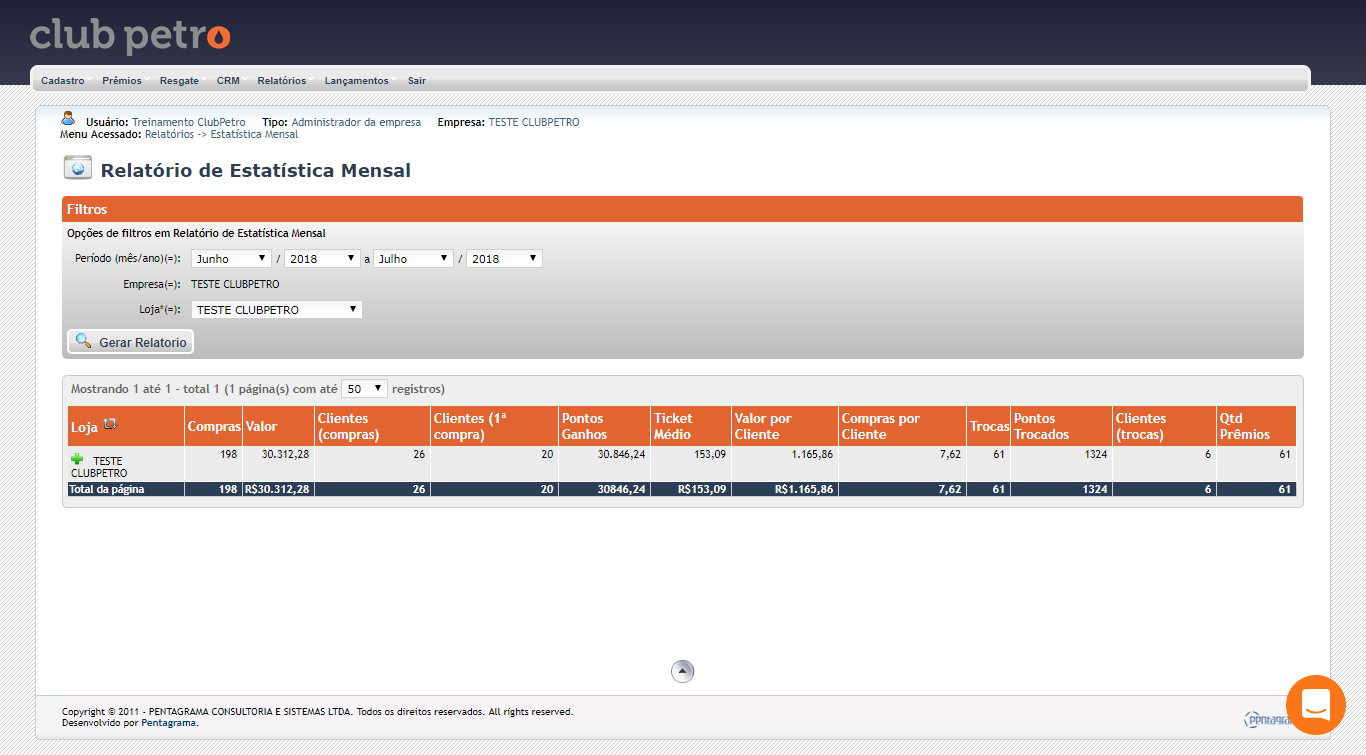Screen dimensions: 1366x755
Task: Click the Total da página row label
Action: [107, 489]
